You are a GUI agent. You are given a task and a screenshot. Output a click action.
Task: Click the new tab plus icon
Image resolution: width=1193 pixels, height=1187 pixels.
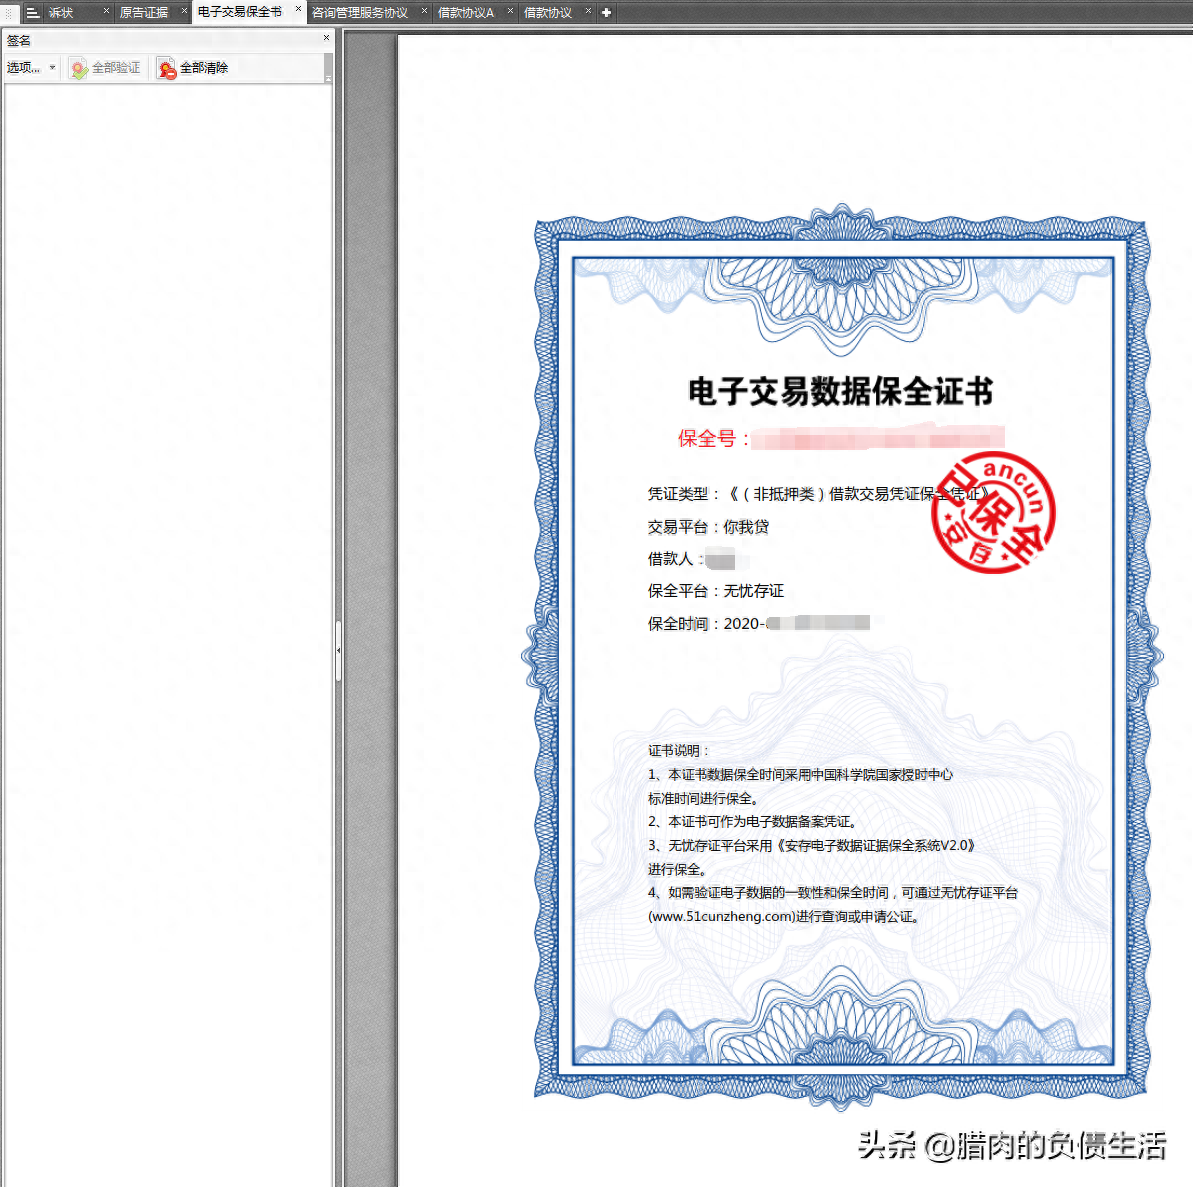pos(606,13)
